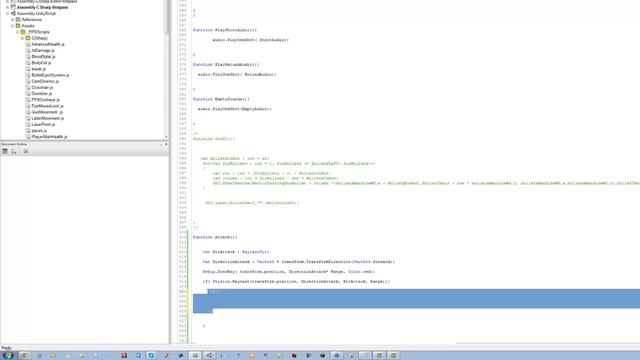Image resolution: width=640 pixels, height=360 pixels.
Task: Select BodyCol.js script
Action: click(41, 63)
